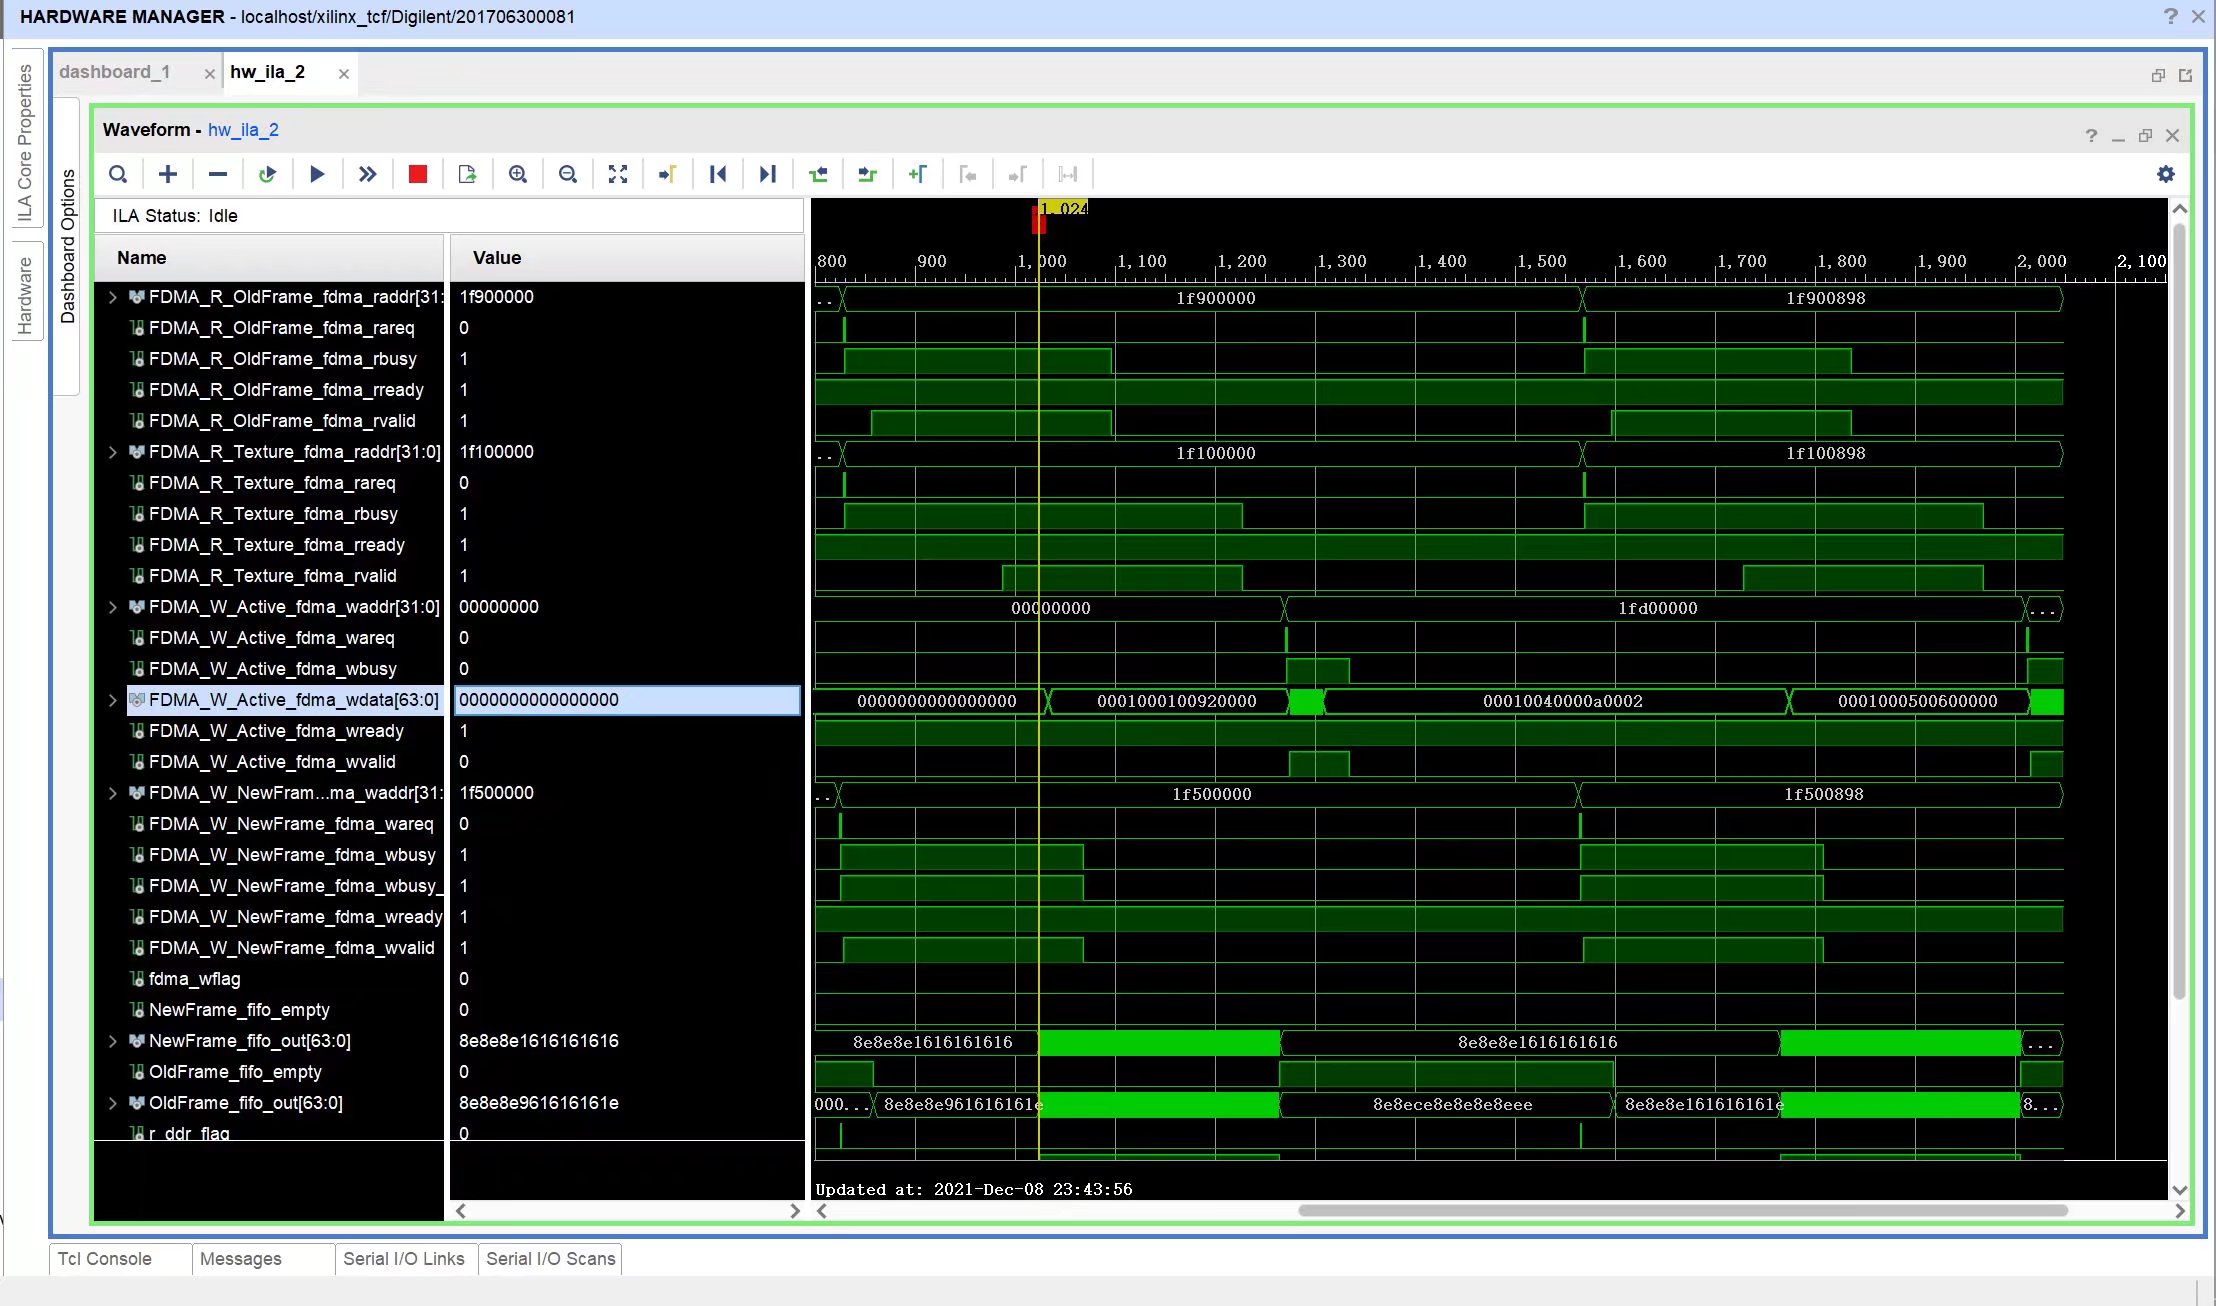Expand the NewFrame_fifo_out bus signal

(113, 1041)
